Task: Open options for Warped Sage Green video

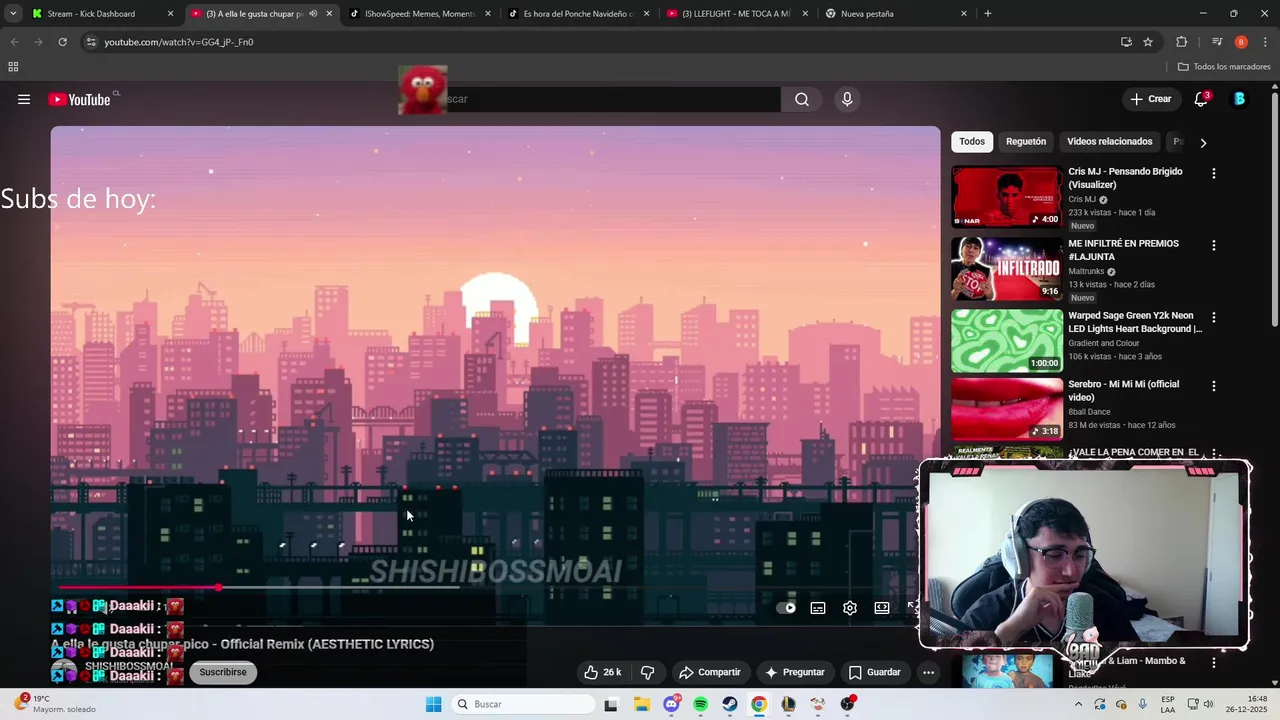Action: [x=1214, y=317]
